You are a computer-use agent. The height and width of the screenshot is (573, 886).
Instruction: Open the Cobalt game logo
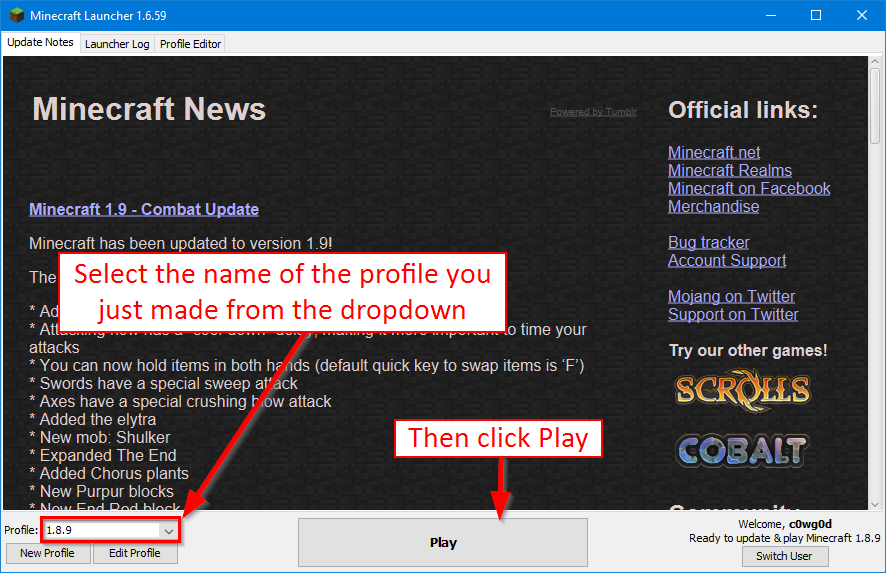pos(742,450)
